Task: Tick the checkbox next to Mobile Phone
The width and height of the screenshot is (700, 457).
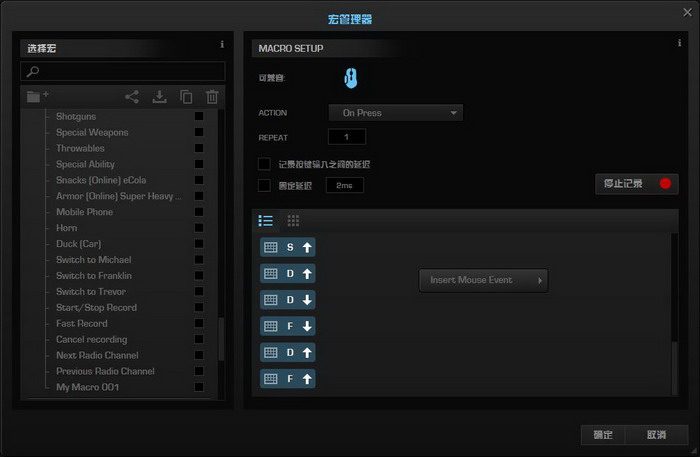Action: click(x=199, y=212)
